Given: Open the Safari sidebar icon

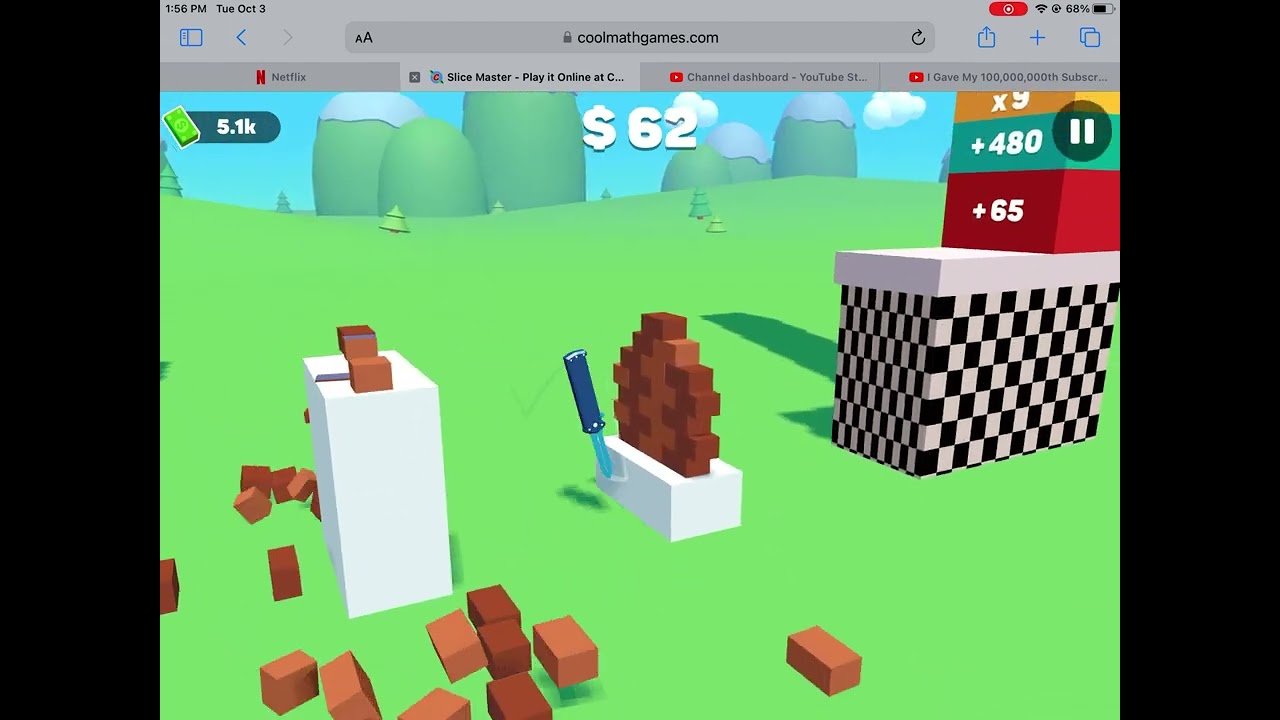Looking at the screenshot, I should point(190,37).
